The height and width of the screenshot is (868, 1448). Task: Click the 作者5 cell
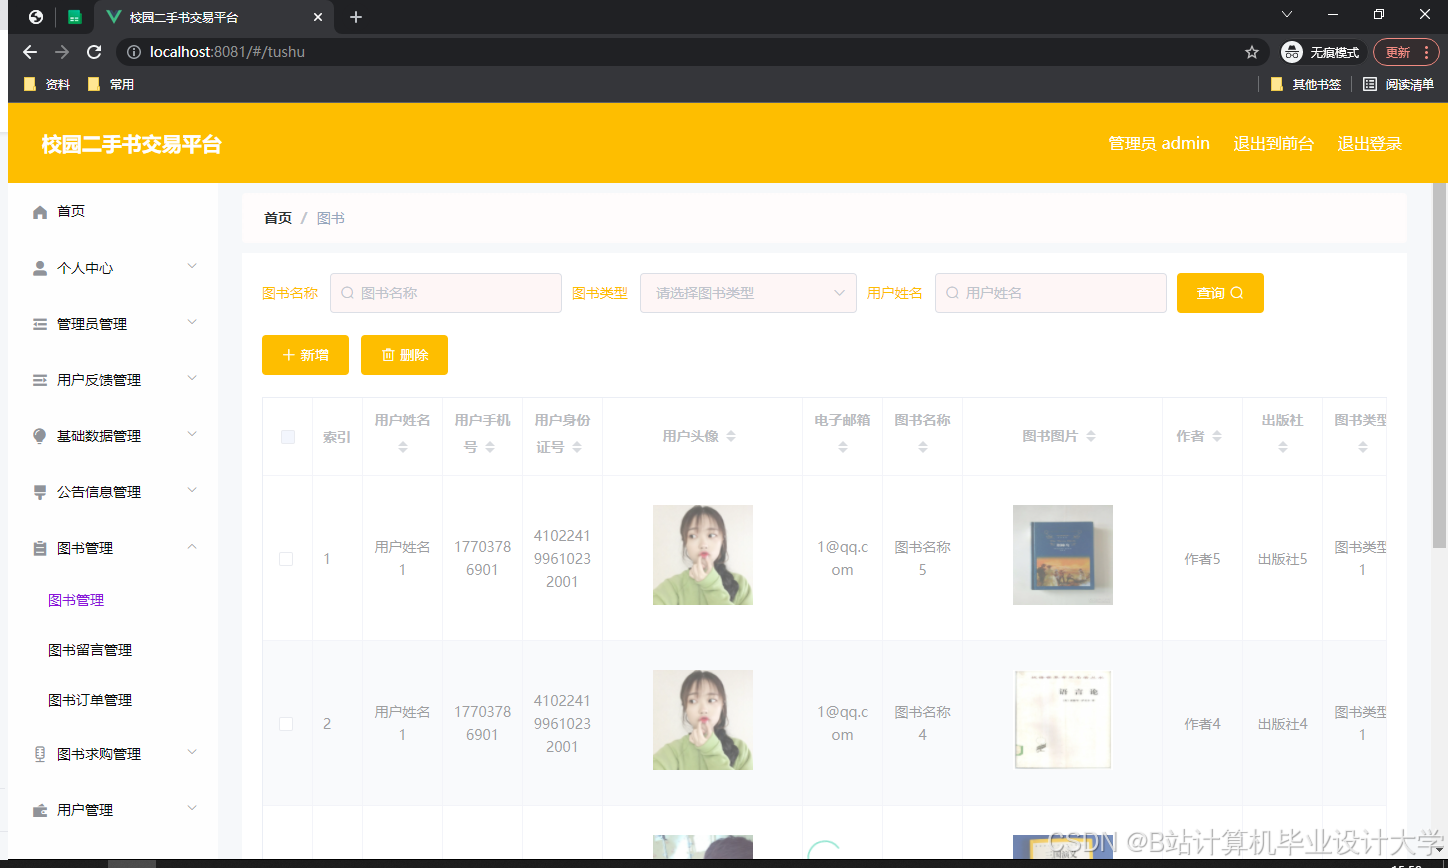tap(1202, 559)
